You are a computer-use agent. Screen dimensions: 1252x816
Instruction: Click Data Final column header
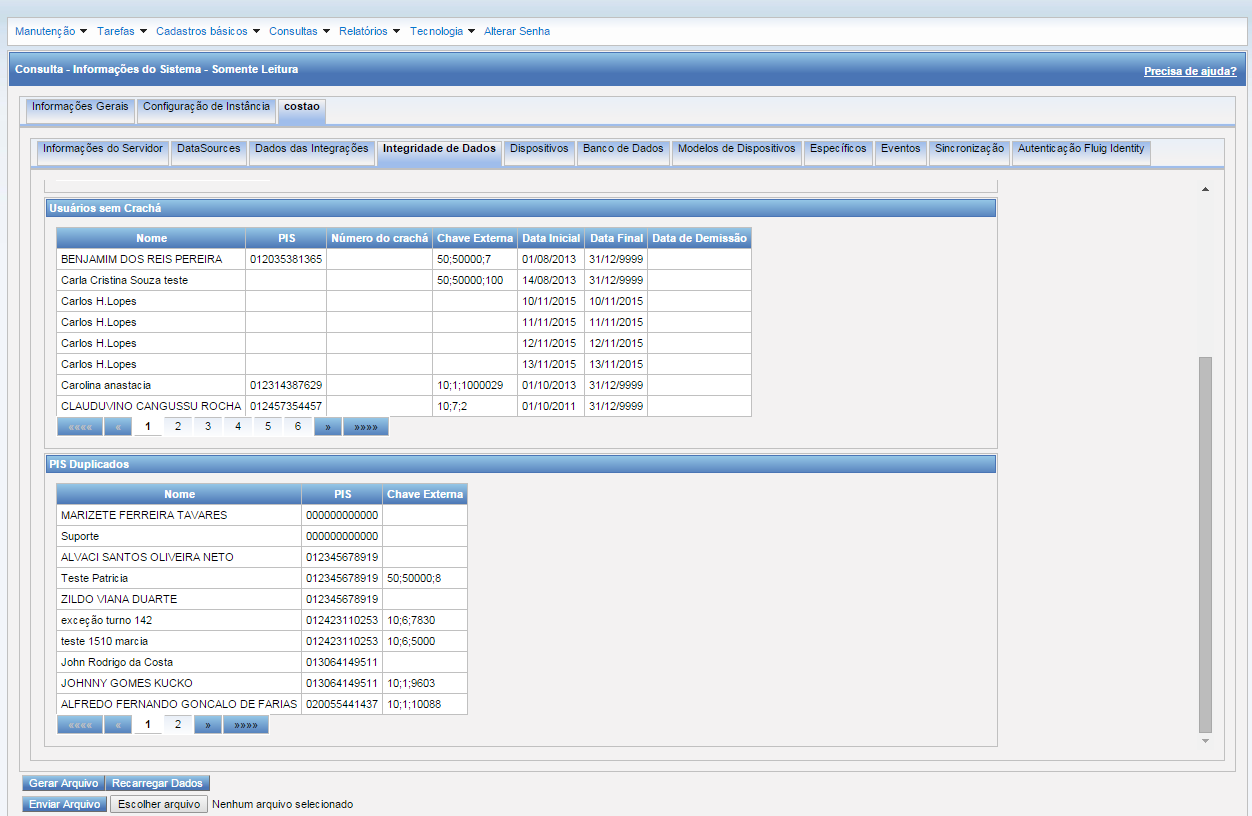pyautogui.click(x=616, y=238)
